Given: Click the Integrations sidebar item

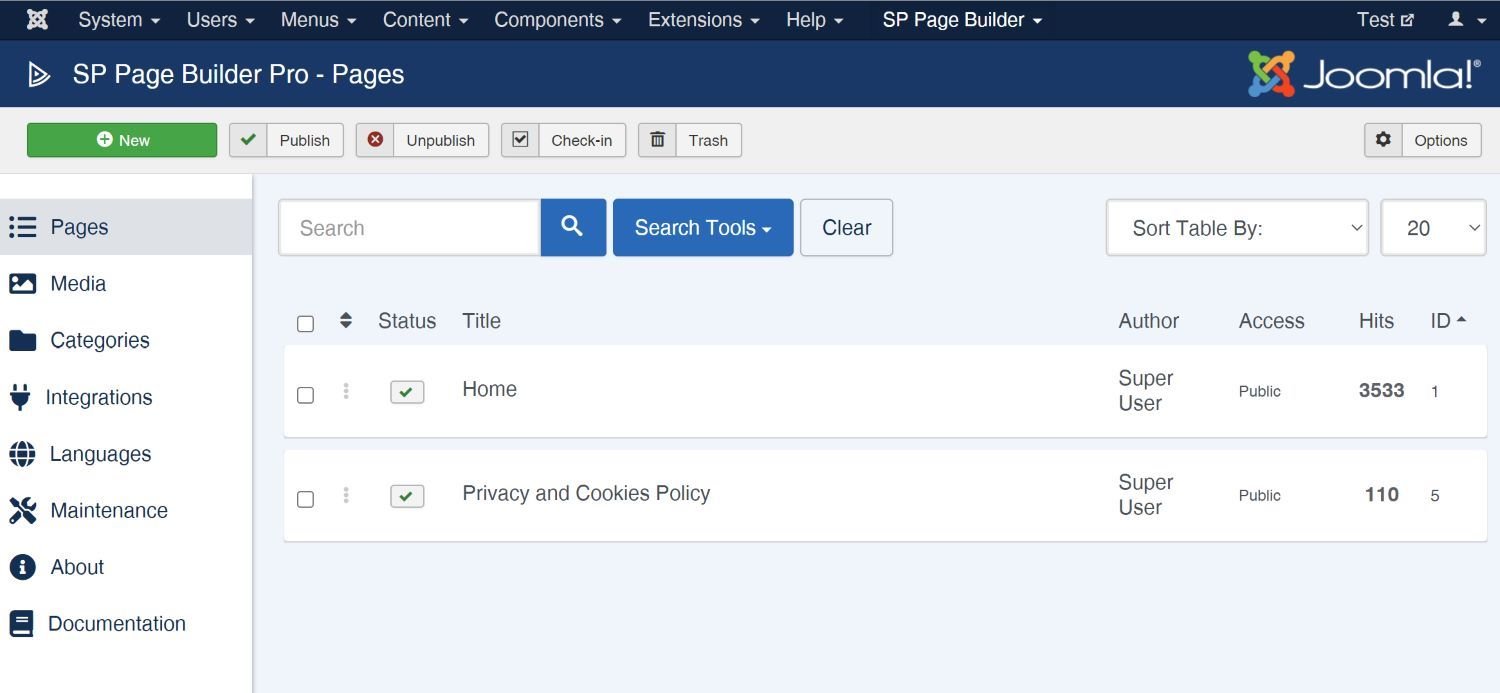Looking at the screenshot, I should coord(97,397).
